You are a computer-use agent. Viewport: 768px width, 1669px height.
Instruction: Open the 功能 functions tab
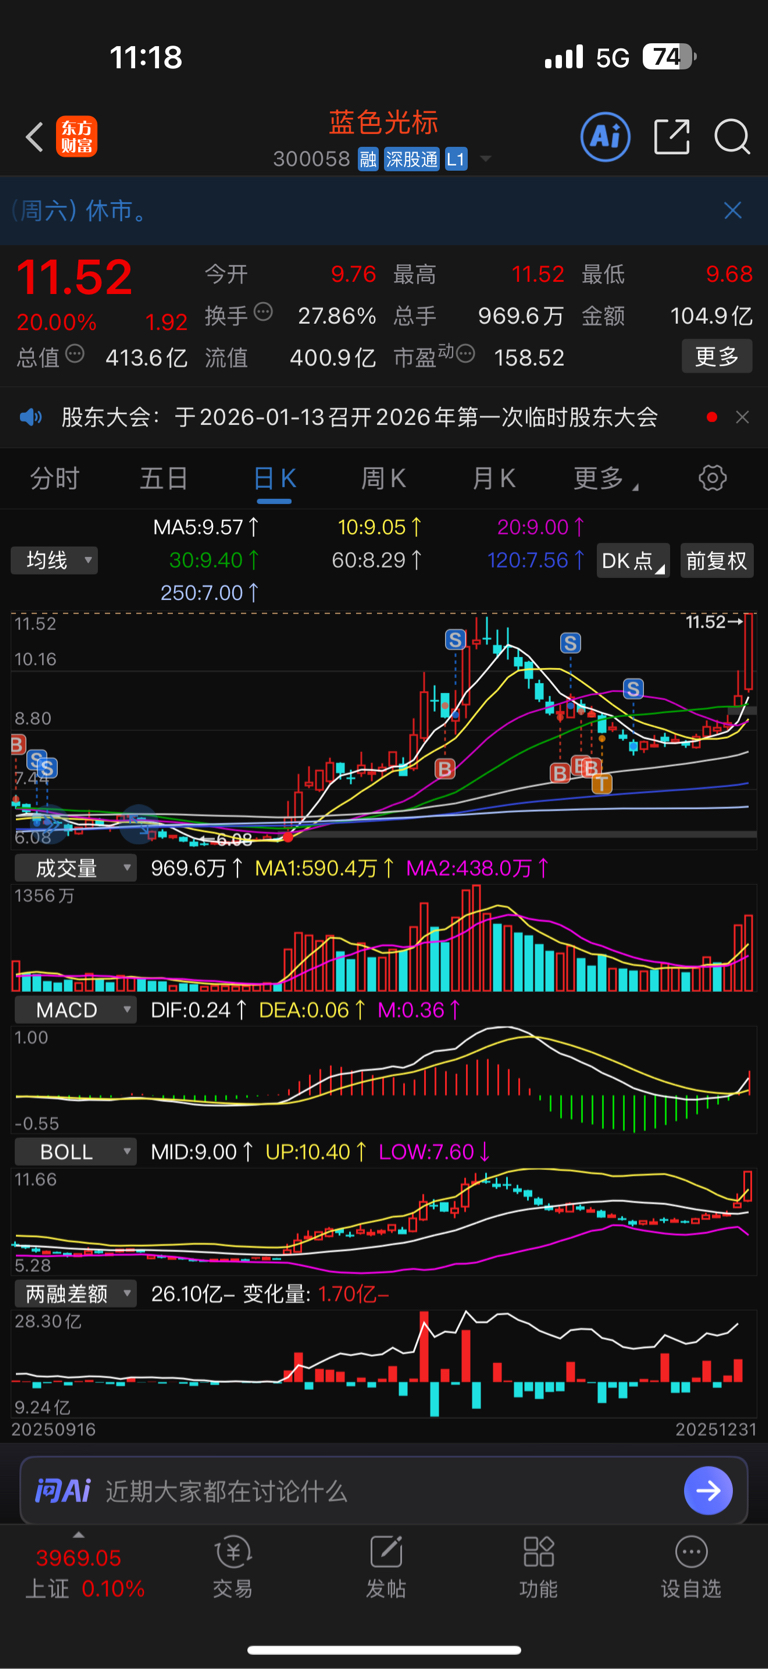[538, 1567]
